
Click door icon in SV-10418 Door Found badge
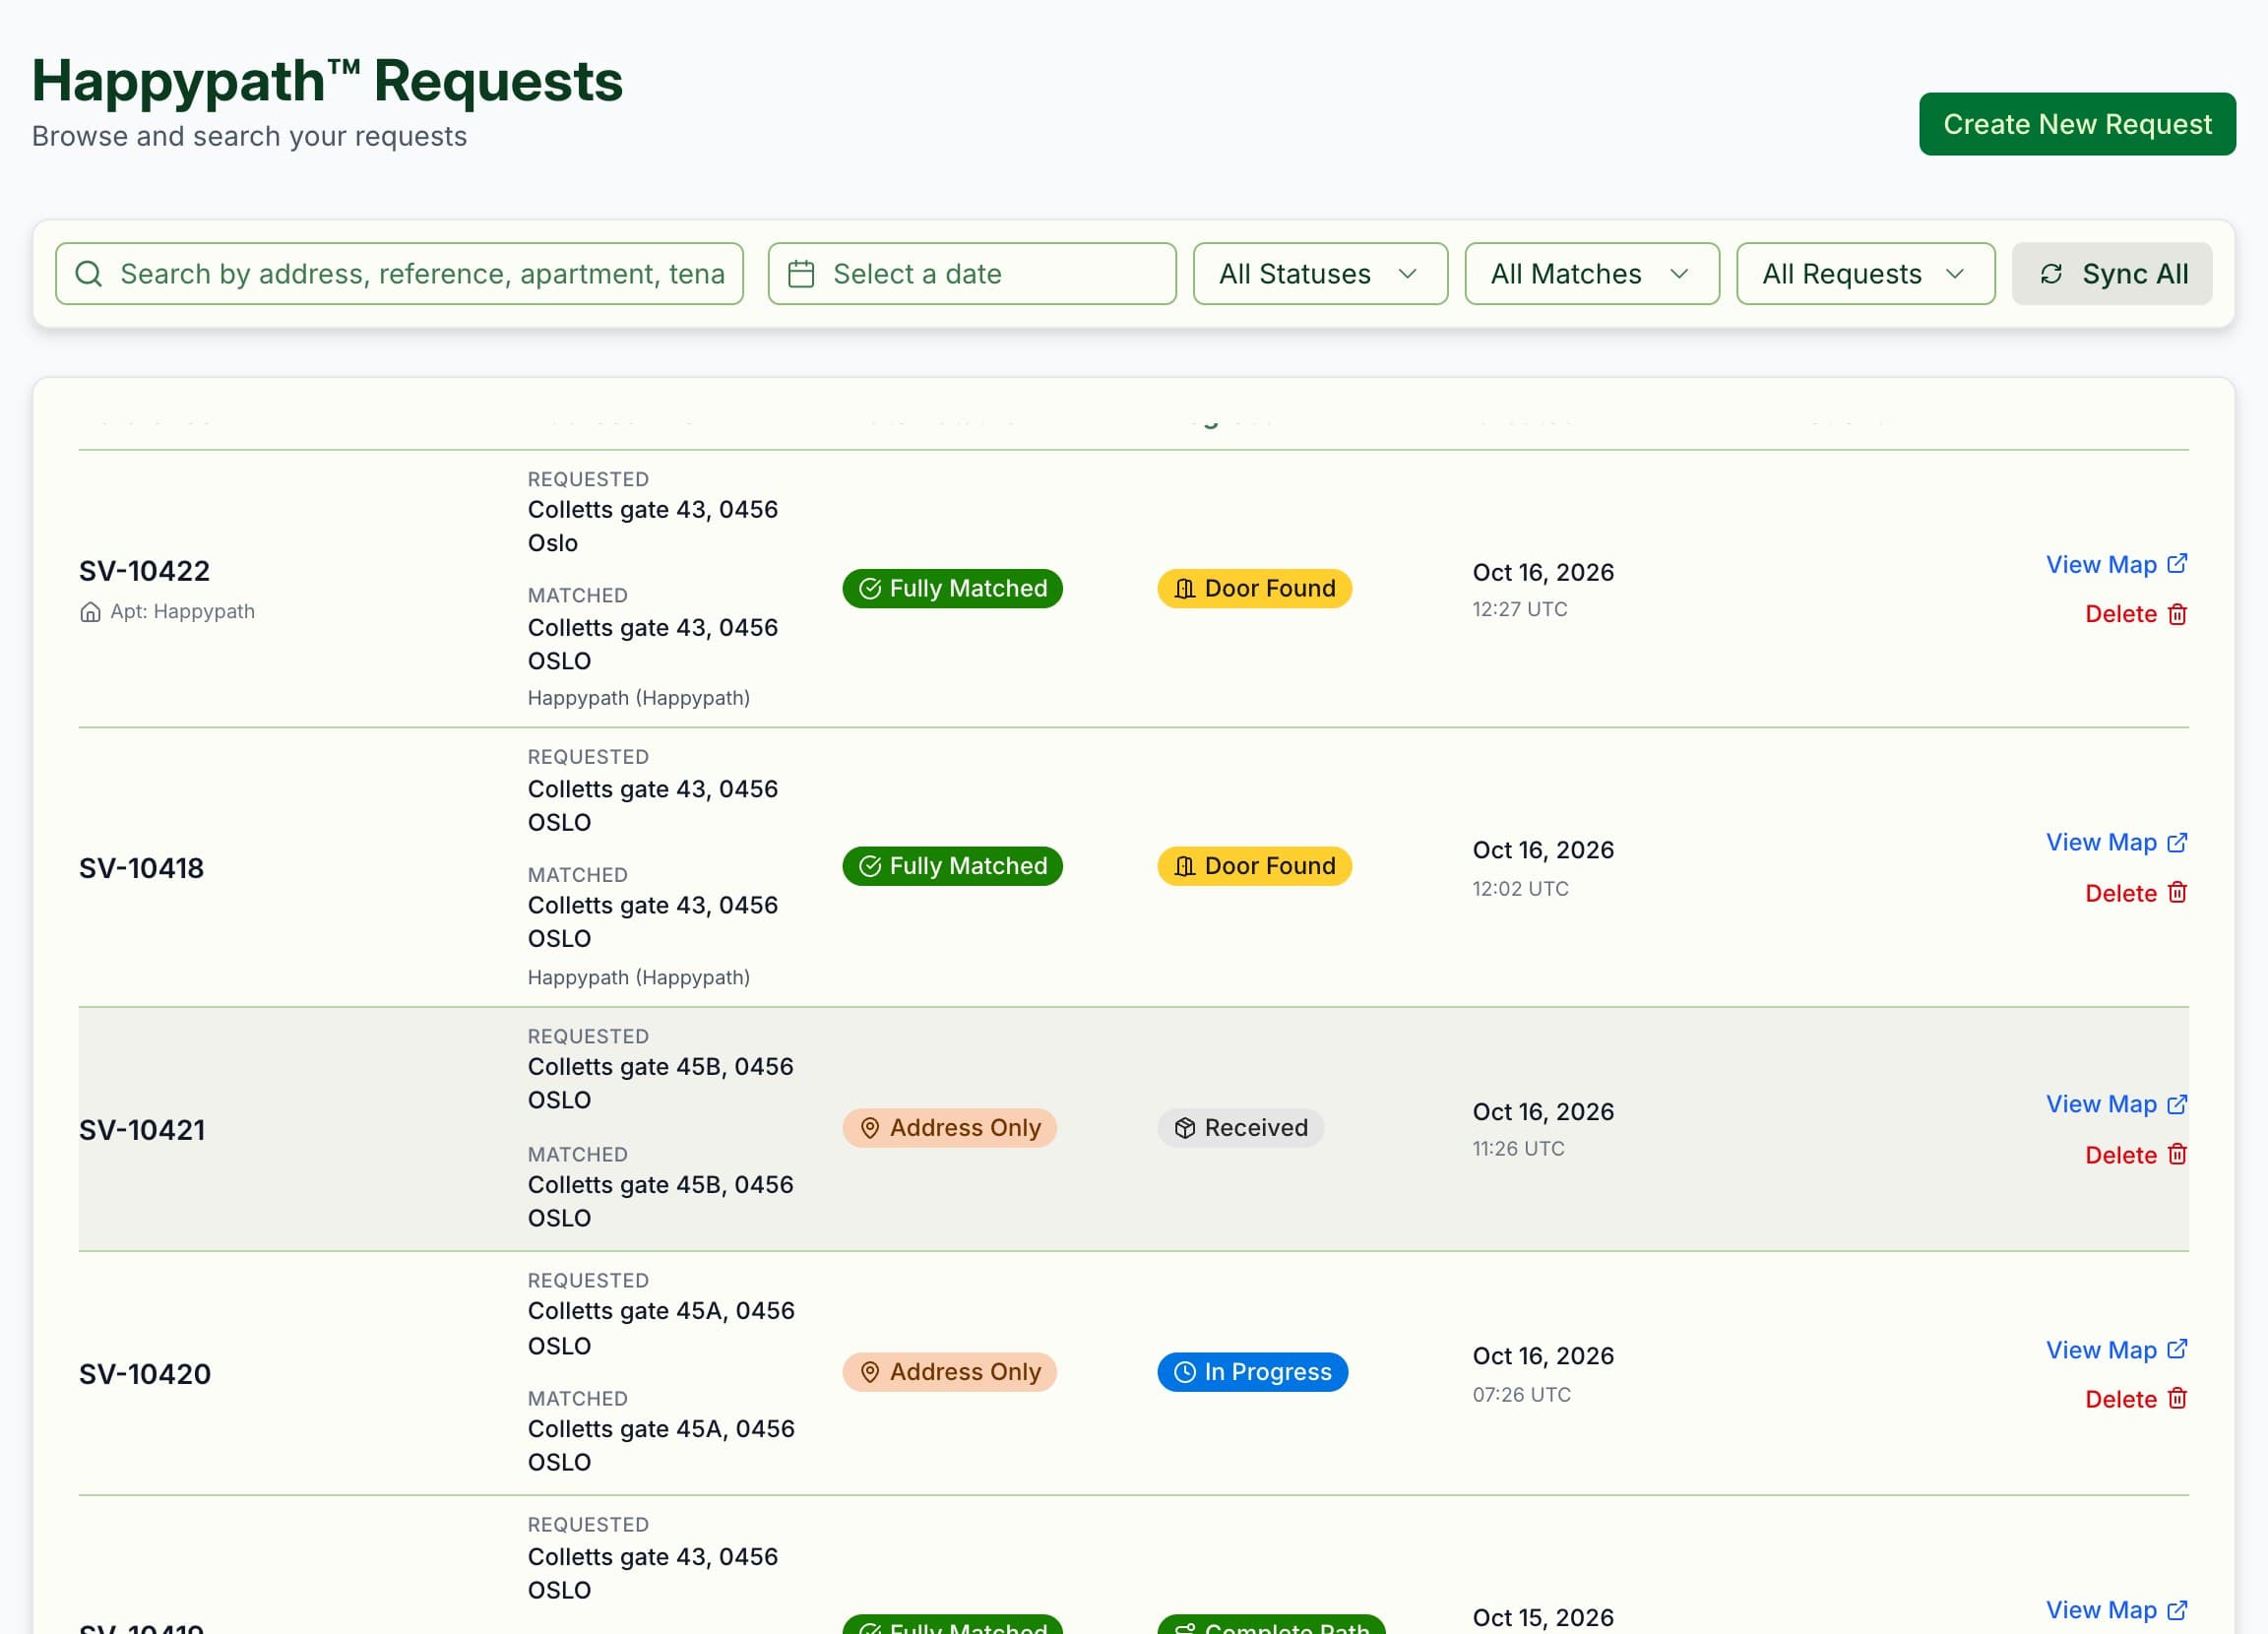click(x=1185, y=866)
